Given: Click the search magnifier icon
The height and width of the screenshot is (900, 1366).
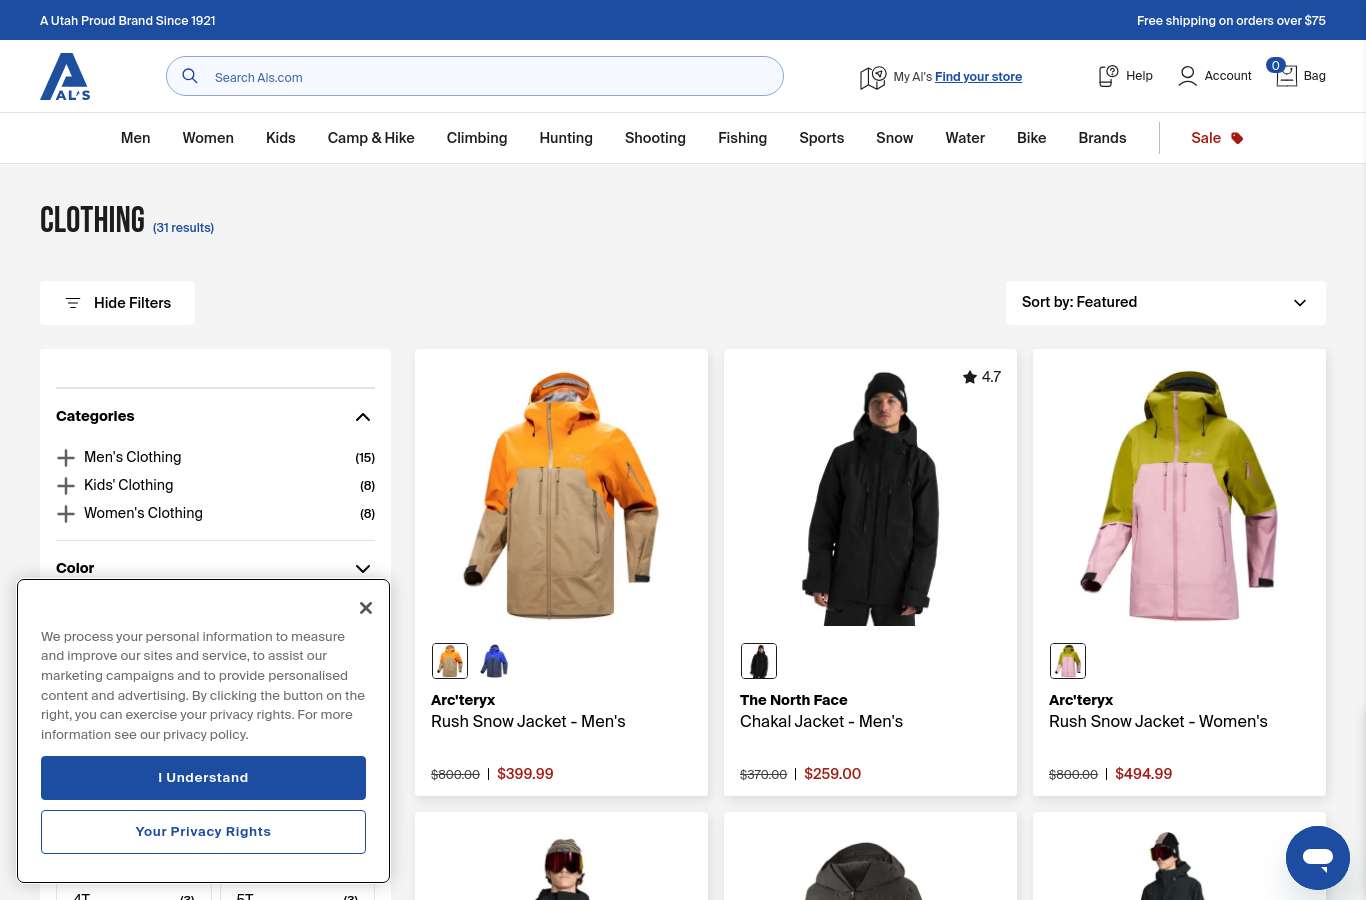Looking at the screenshot, I should tap(189, 76).
